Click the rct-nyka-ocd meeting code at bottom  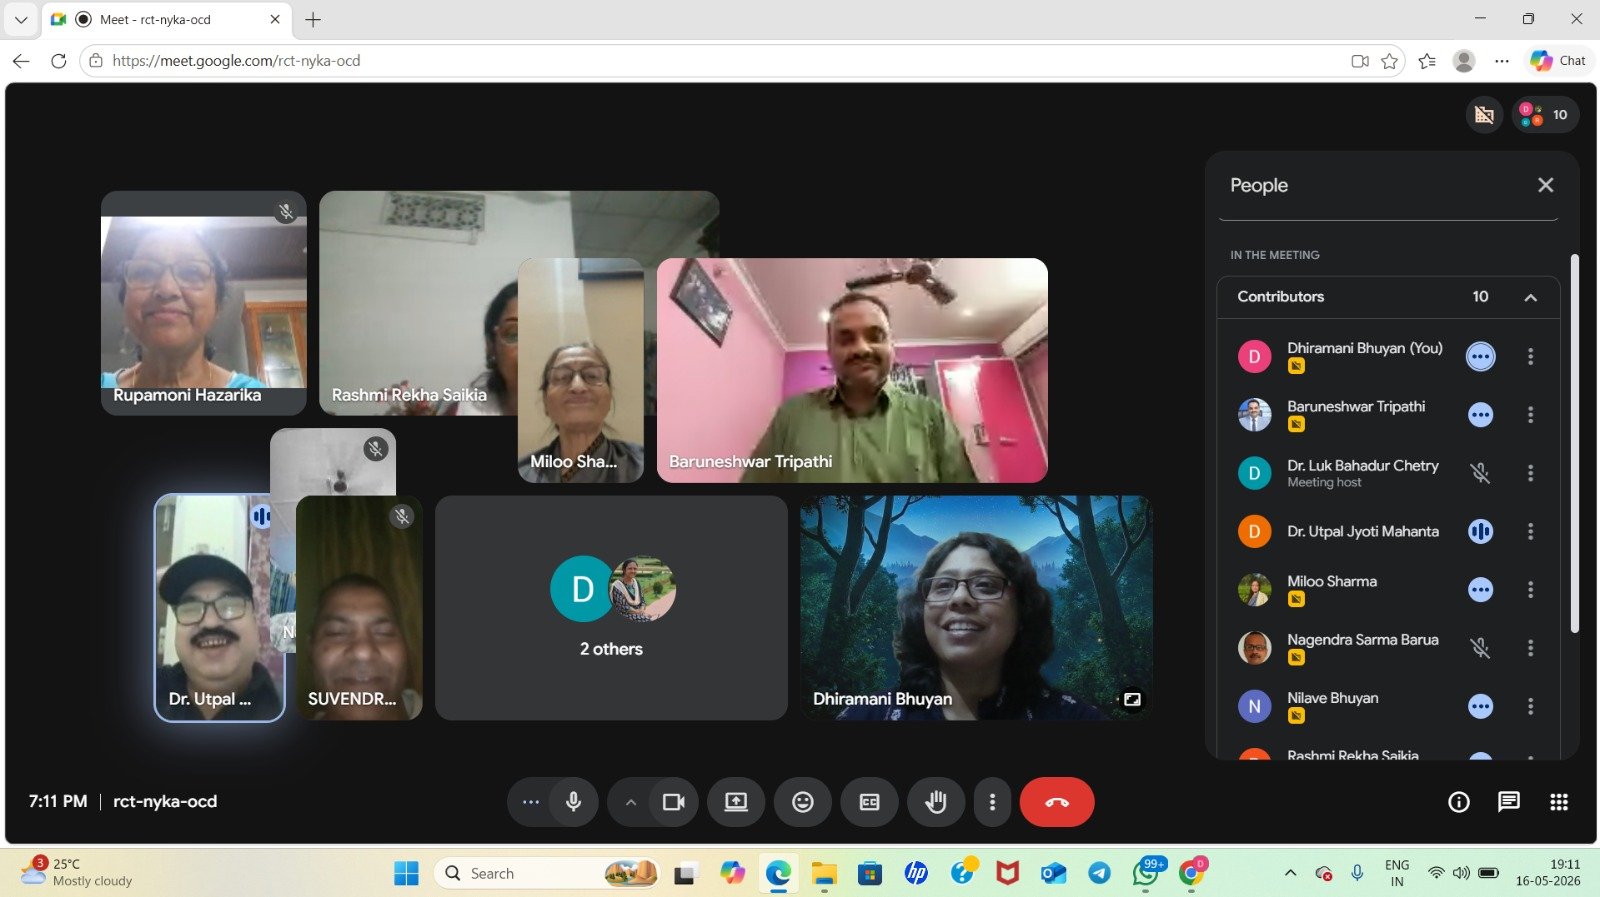[165, 802]
